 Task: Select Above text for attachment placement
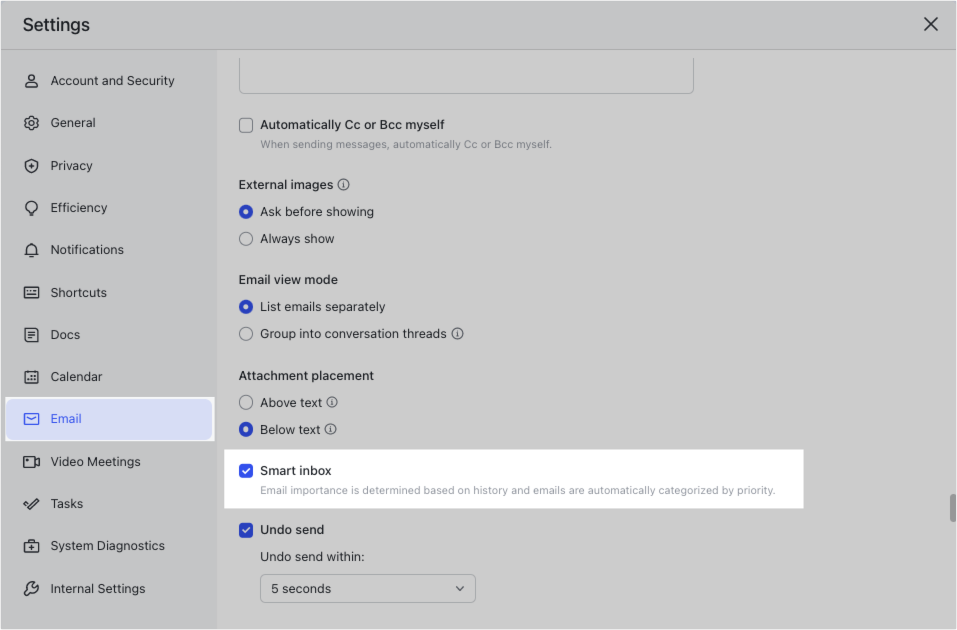point(245,402)
